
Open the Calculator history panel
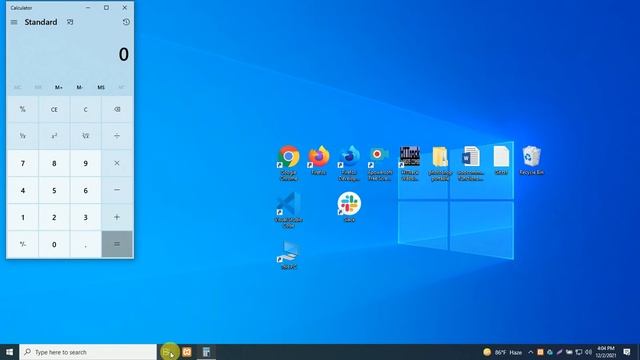click(x=126, y=22)
